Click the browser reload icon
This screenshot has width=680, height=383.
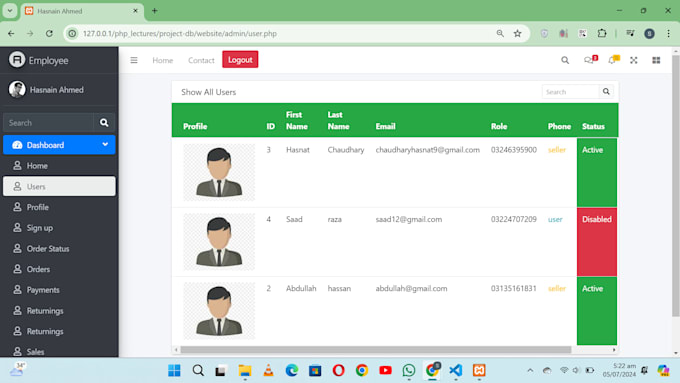pyautogui.click(x=49, y=33)
